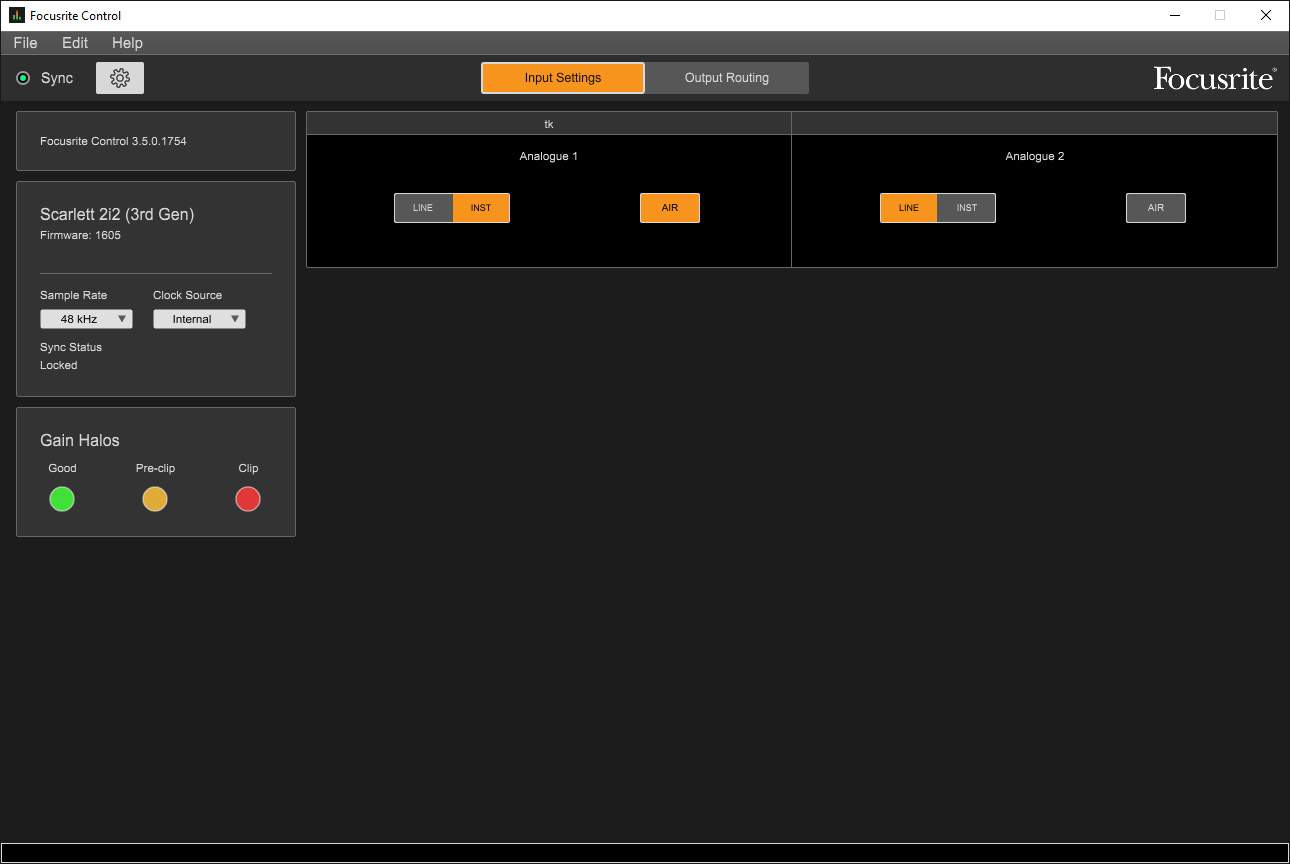This screenshot has height=864, width=1290.
Task: Click the 'Sync Status' label
Action: click(71, 347)
